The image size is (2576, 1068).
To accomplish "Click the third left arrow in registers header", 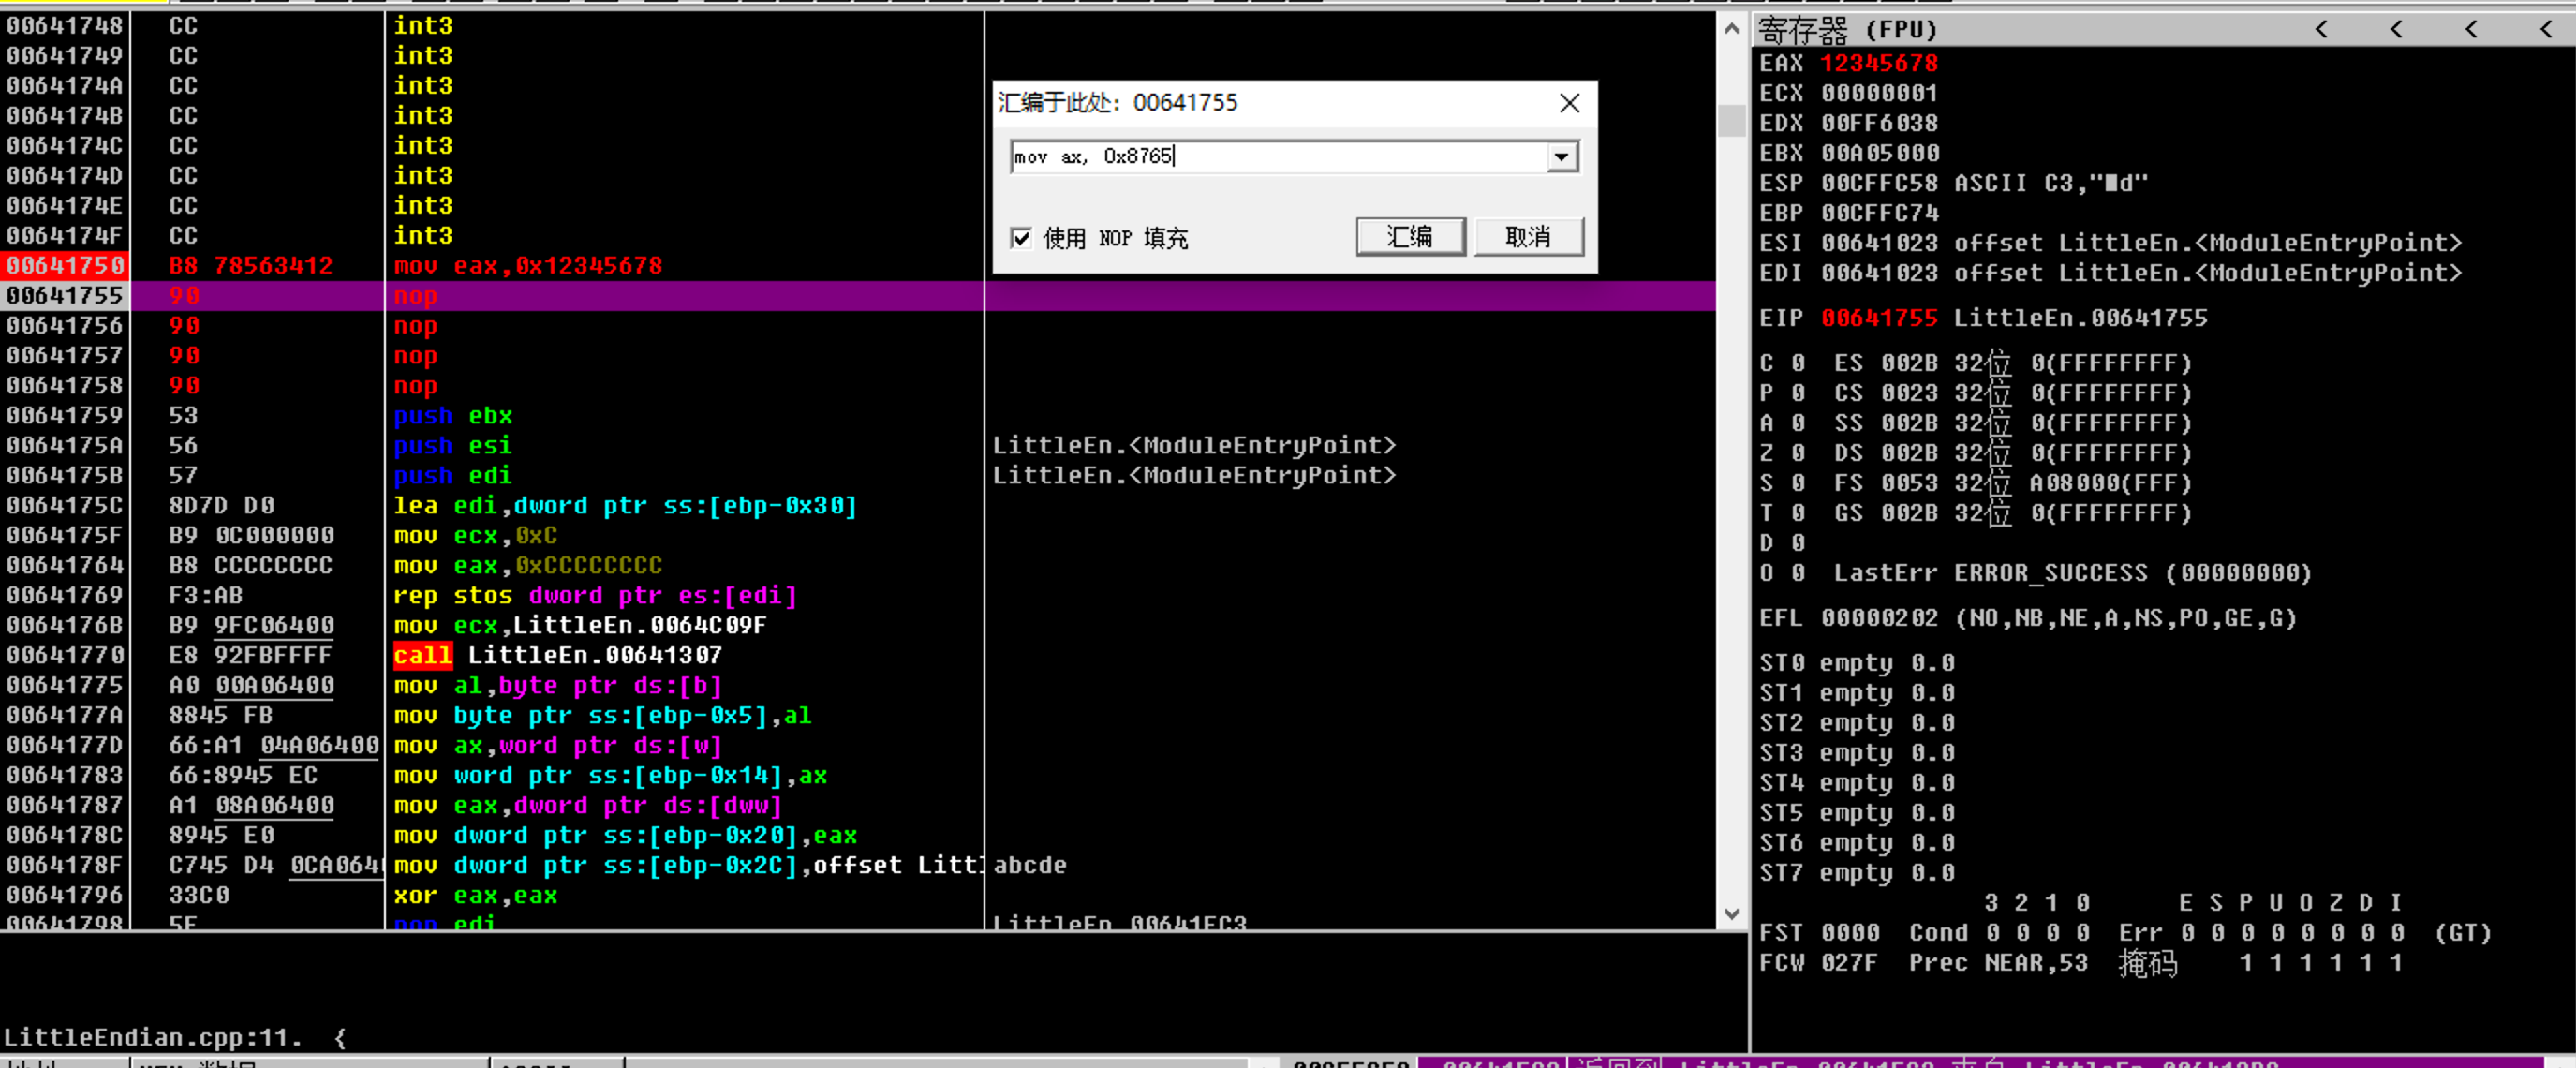I will click(2471, 30).
